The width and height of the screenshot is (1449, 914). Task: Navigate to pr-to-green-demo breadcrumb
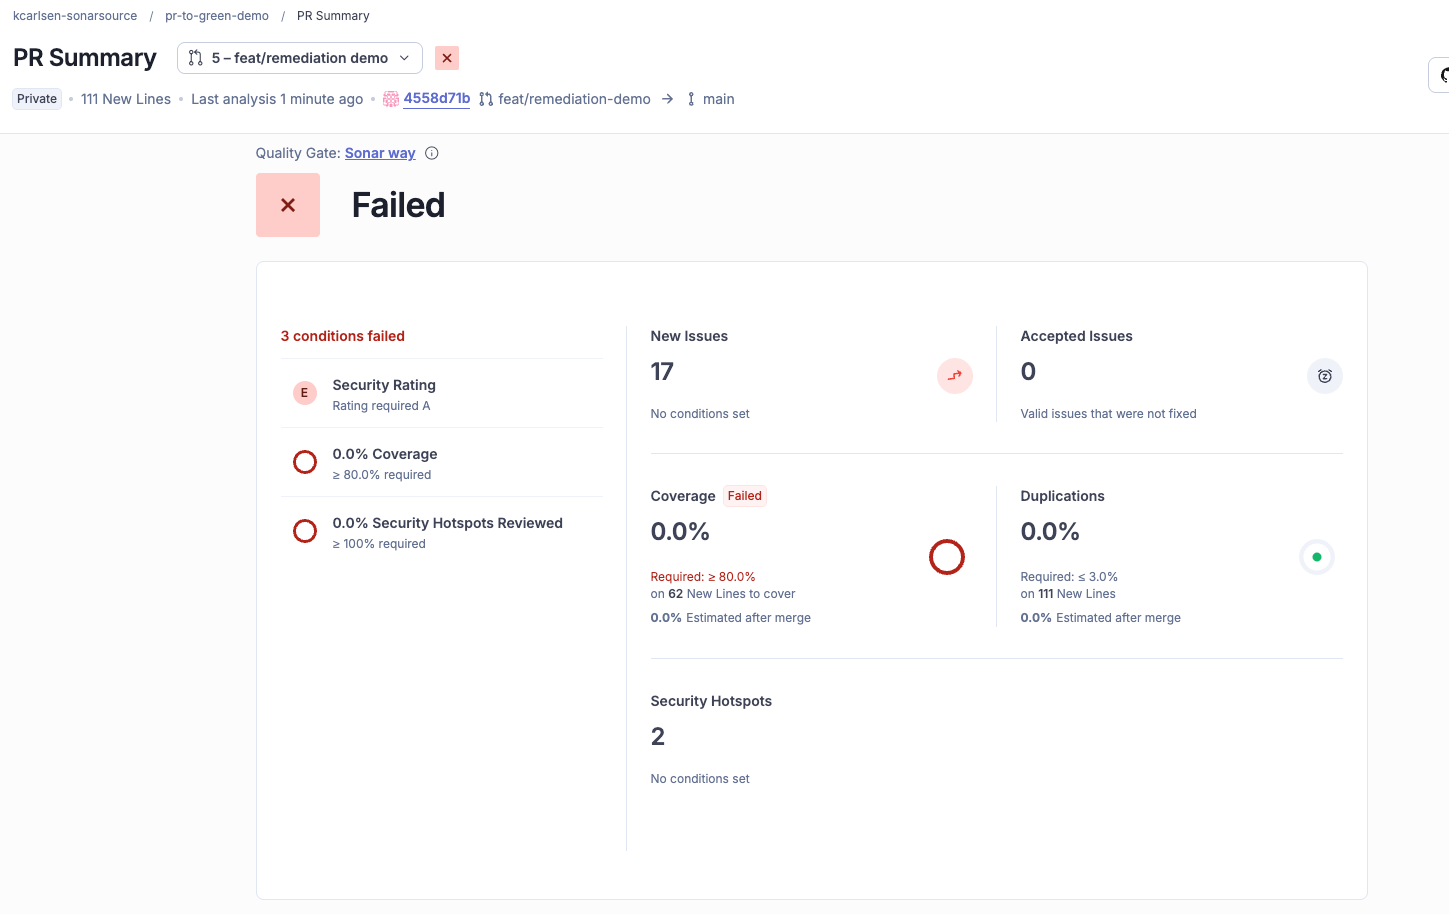pyautogui.click(x=217, y=16)
